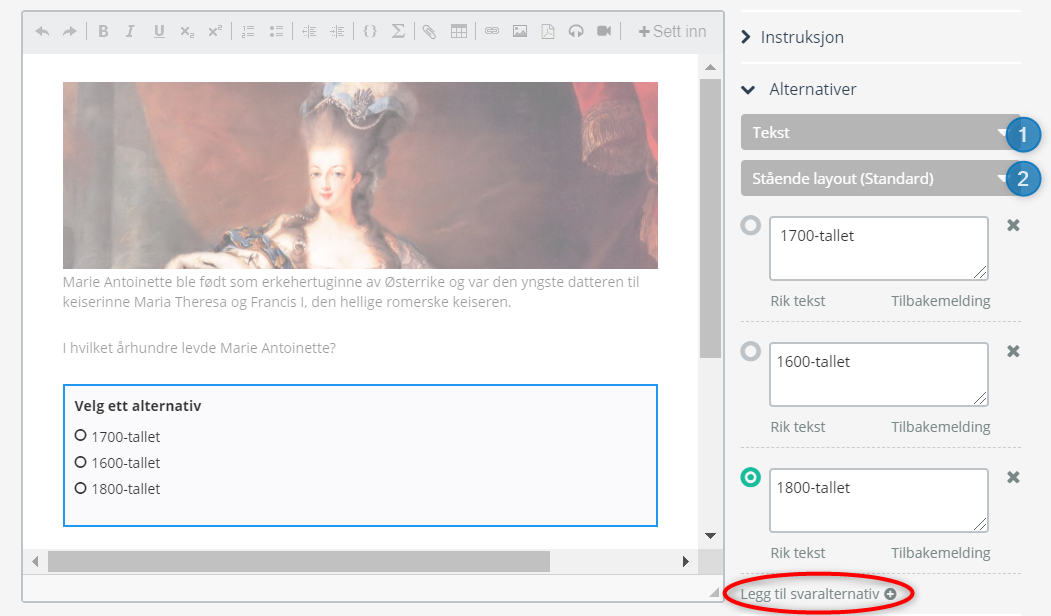
Task: Click the editor's scroll-left arrow
Action: 36,561
